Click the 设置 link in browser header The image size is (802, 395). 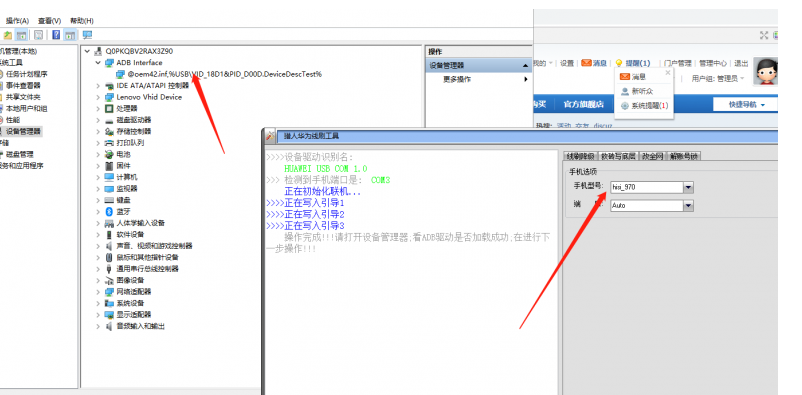(567, 63)
